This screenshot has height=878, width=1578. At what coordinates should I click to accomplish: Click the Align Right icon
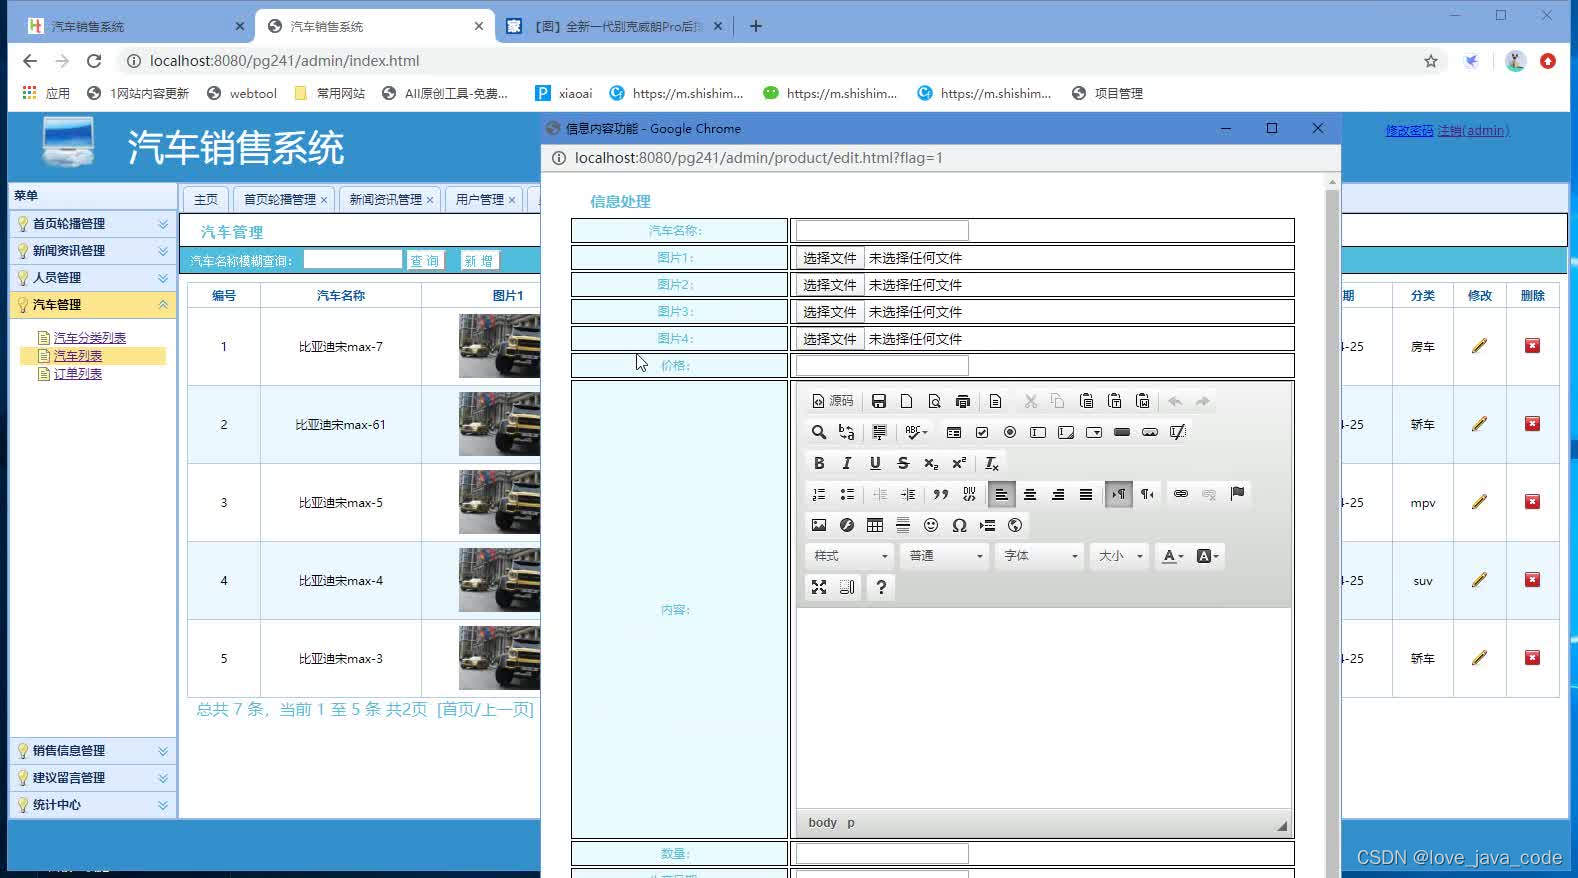1058,494
